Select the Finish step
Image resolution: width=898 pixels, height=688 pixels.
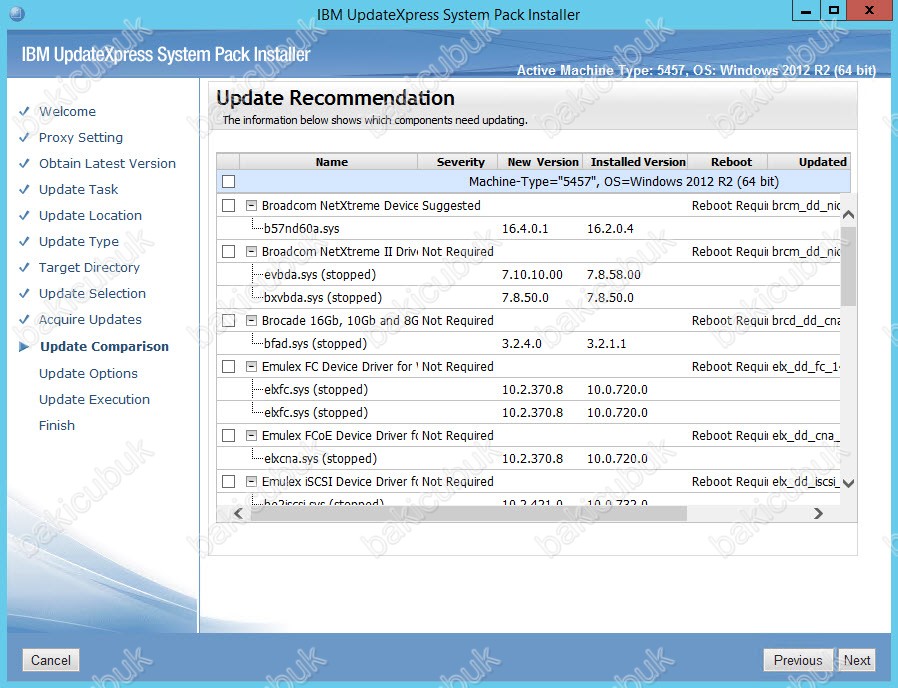point(57,425)
